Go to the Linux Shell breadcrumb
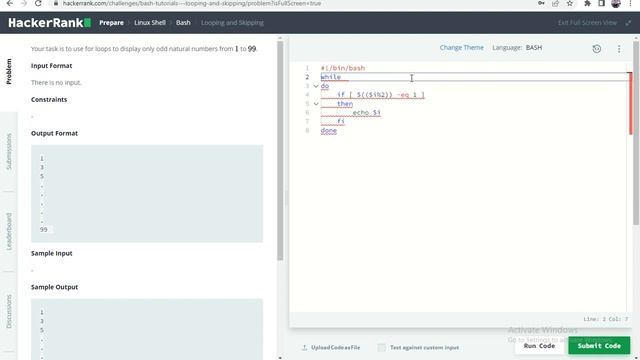Image resolution: width=640 pixels, height=360 pixels. click(150, 23)
